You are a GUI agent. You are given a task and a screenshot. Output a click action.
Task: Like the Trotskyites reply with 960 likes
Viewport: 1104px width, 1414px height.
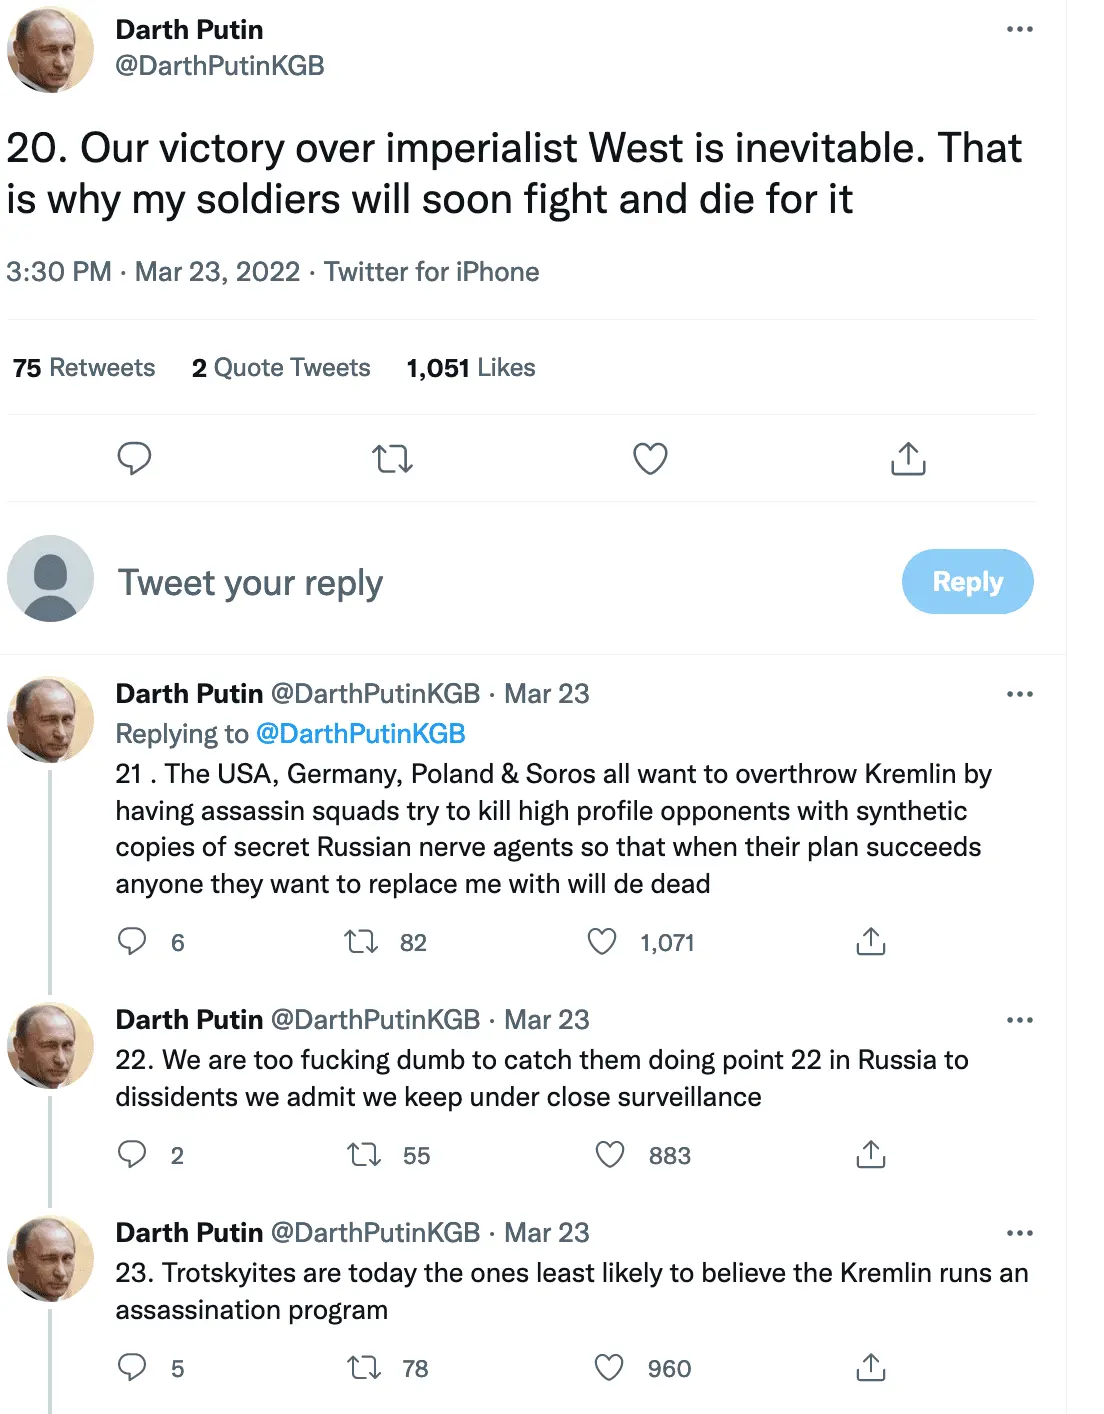tap(609, 1368)
